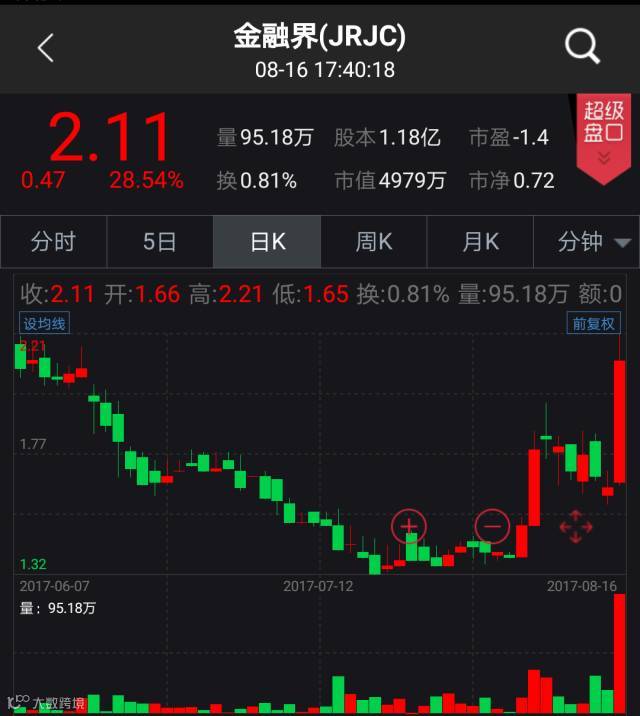Open 设均线 moving average settings
The width and height of the screenshot is (640, 716).
(x=44, y=323)
